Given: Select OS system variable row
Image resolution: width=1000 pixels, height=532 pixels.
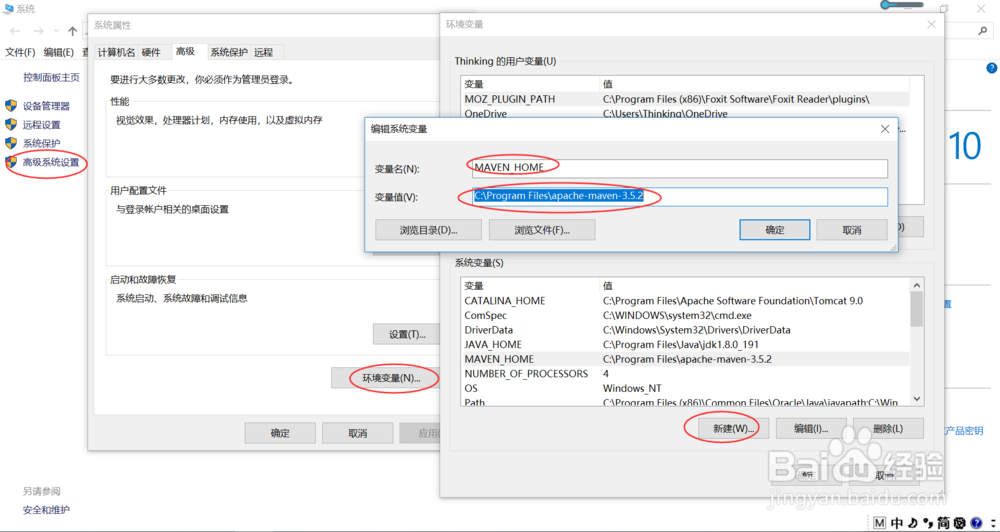Looking at the screenshot, I should coord(686,388).
